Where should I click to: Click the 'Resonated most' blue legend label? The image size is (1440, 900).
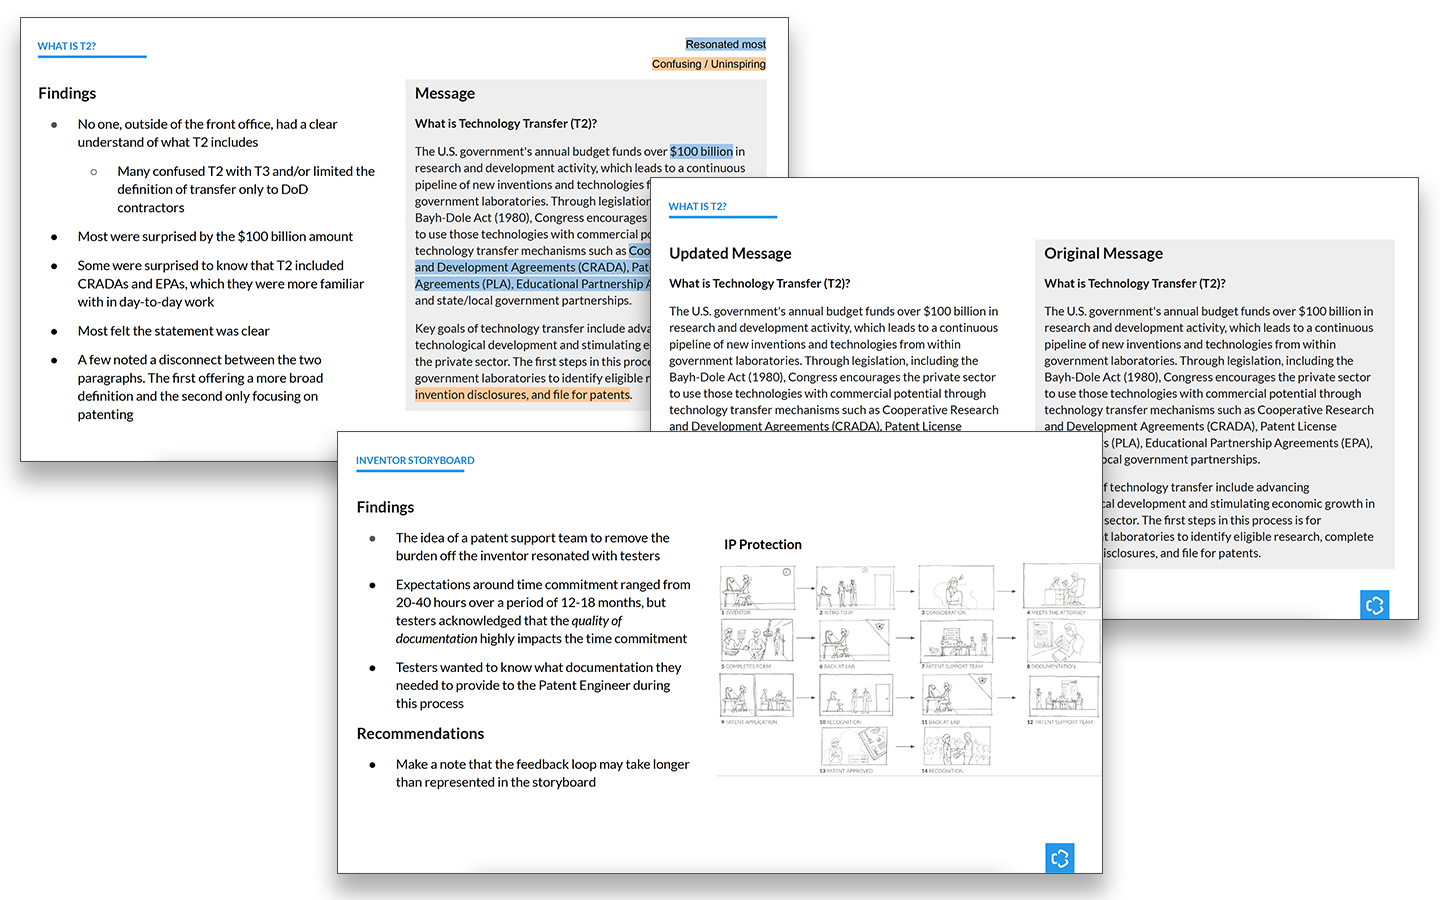point(726,44)
